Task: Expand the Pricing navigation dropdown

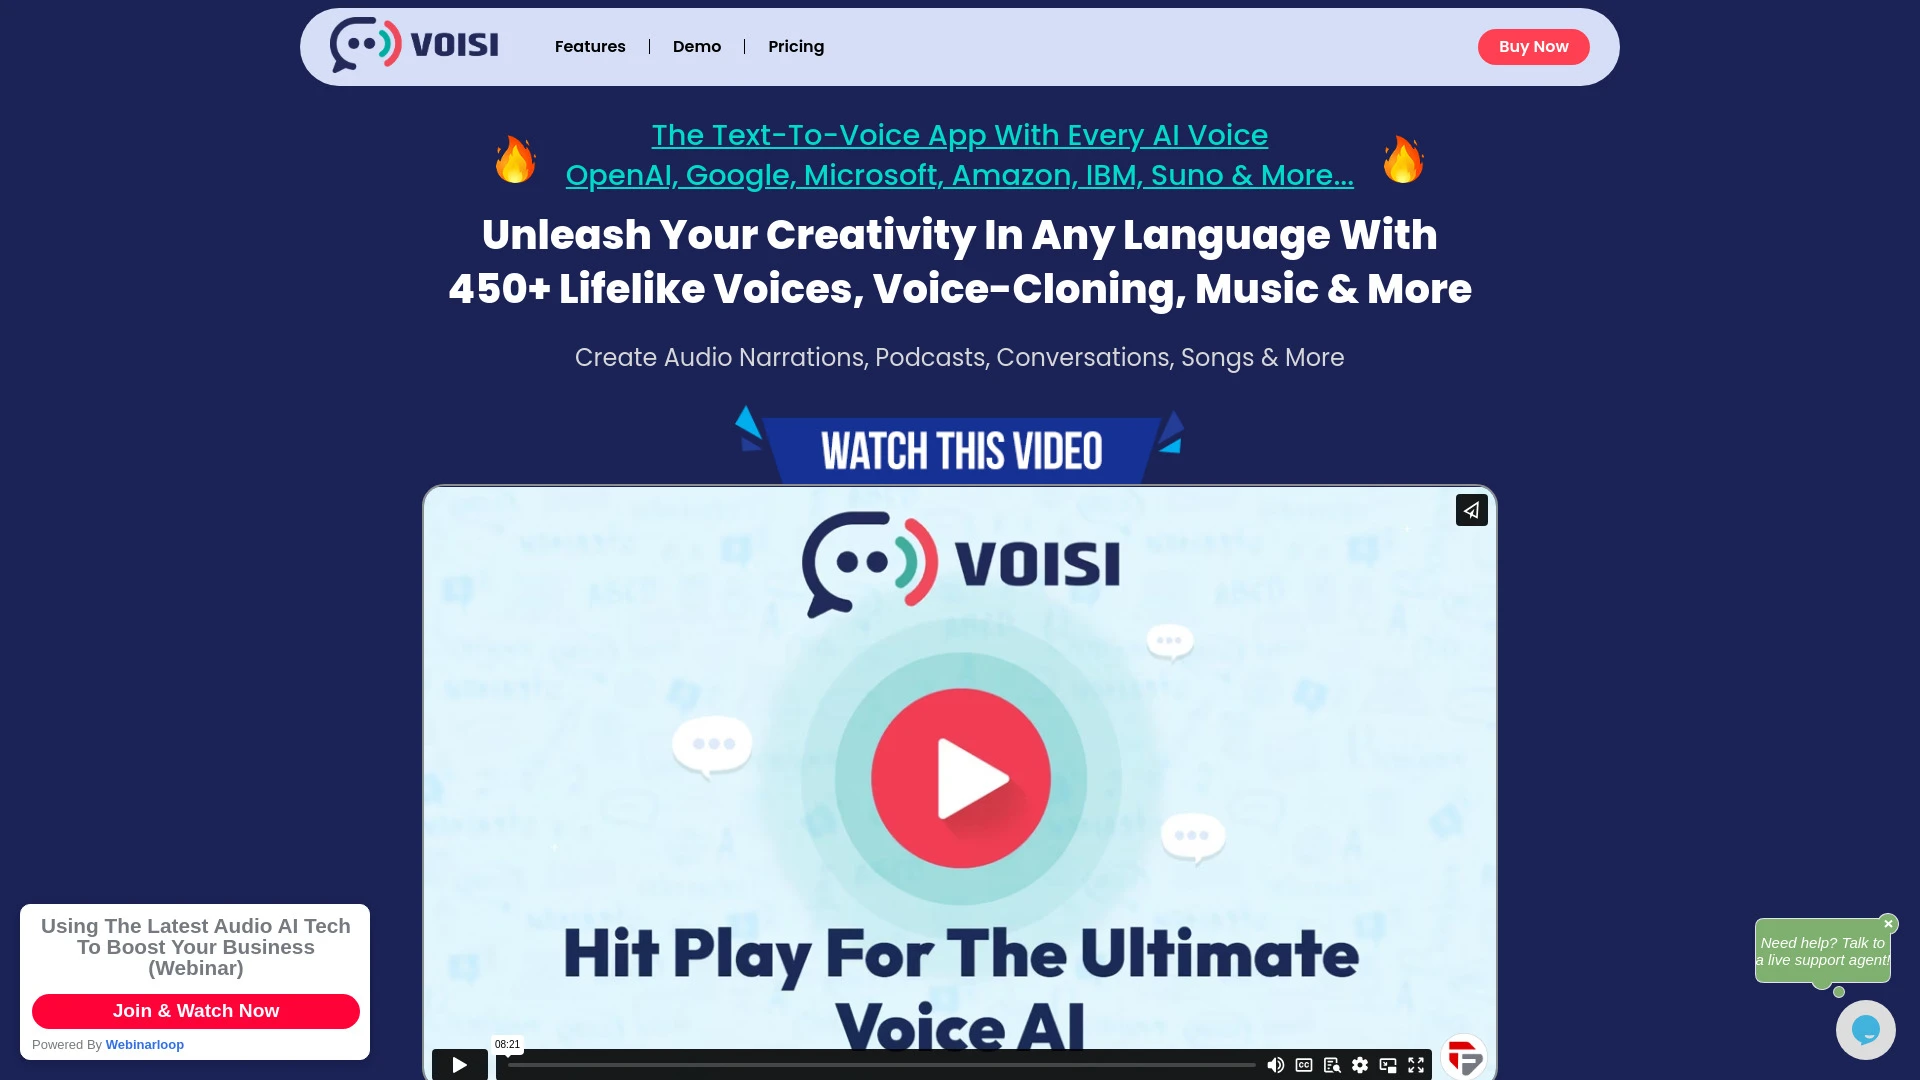Action: coord(796,46)
